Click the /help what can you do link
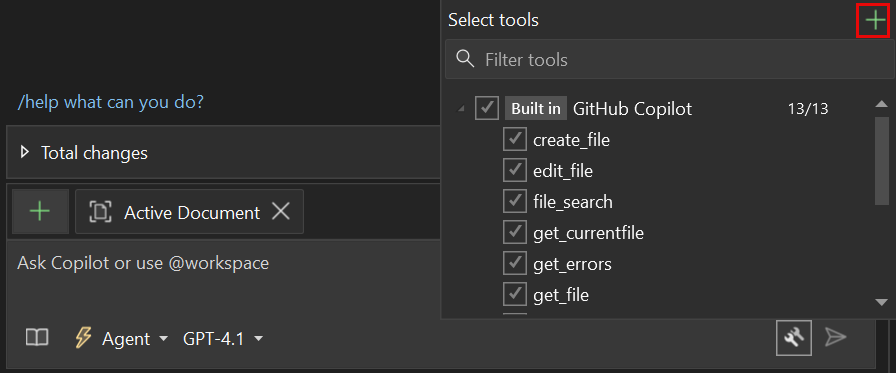896x373 pixels. 111,102
